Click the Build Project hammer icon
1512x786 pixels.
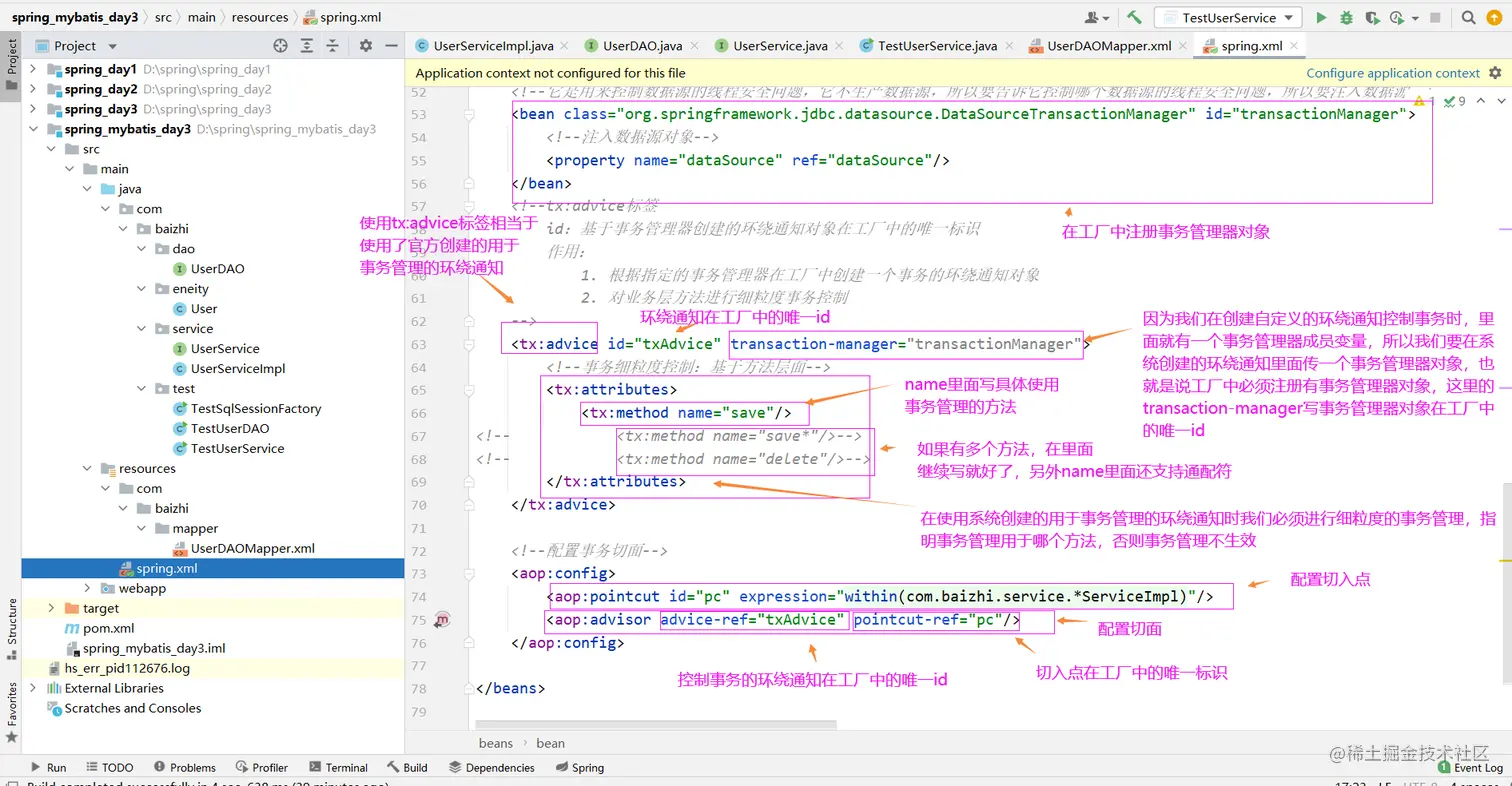pos(1134,18)
